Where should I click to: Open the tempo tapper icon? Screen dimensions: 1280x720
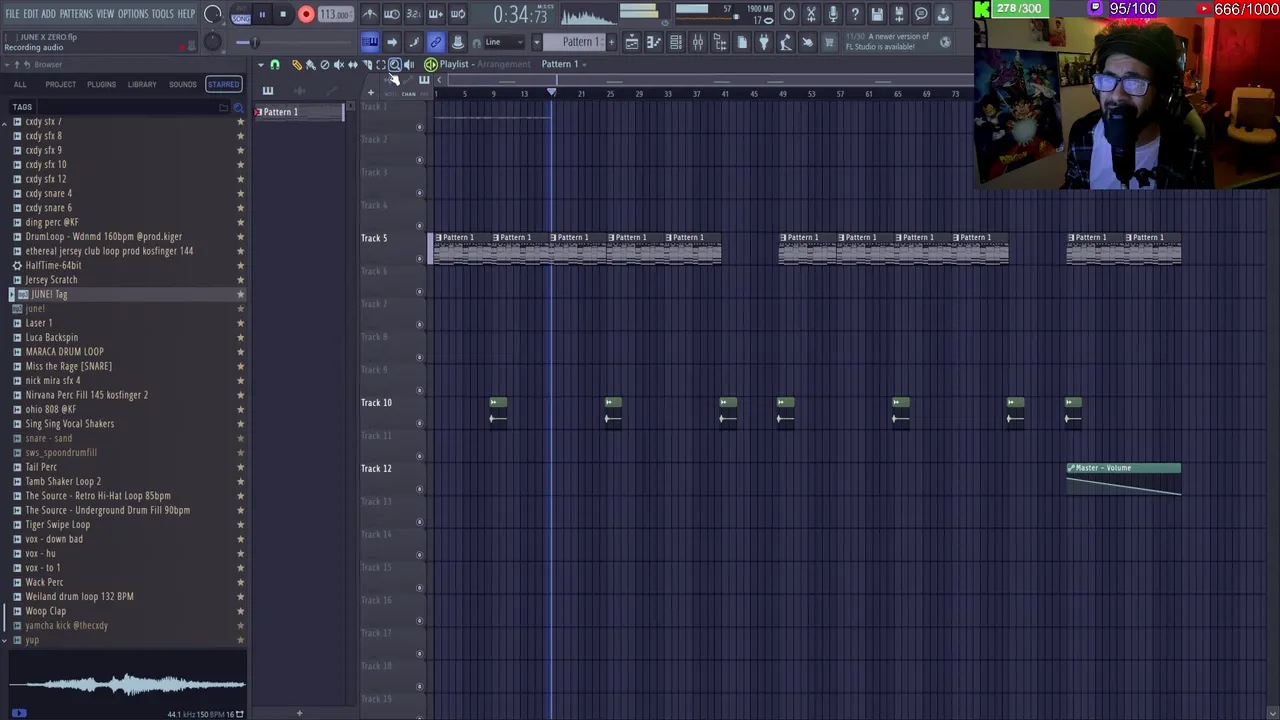tap(785, 42)
